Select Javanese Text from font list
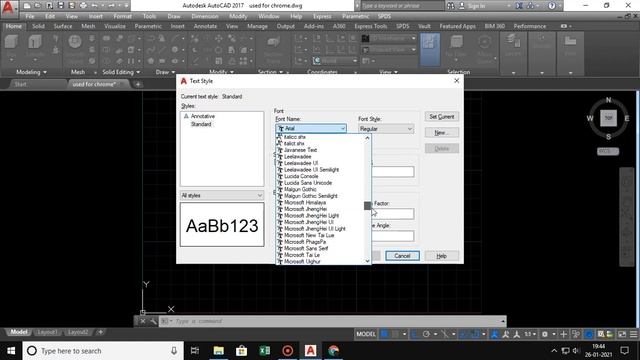The height and width of the screenshot is (360, 640). click(x=300, y=150)
